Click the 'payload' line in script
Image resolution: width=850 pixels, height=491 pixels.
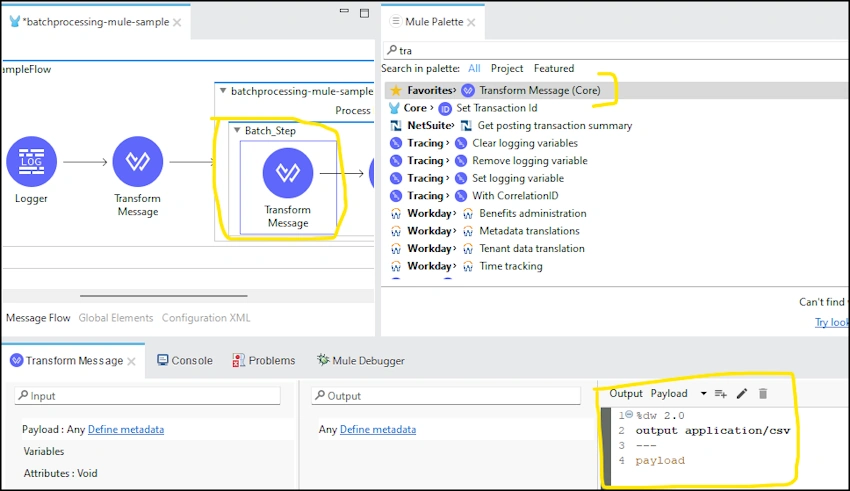660,461
